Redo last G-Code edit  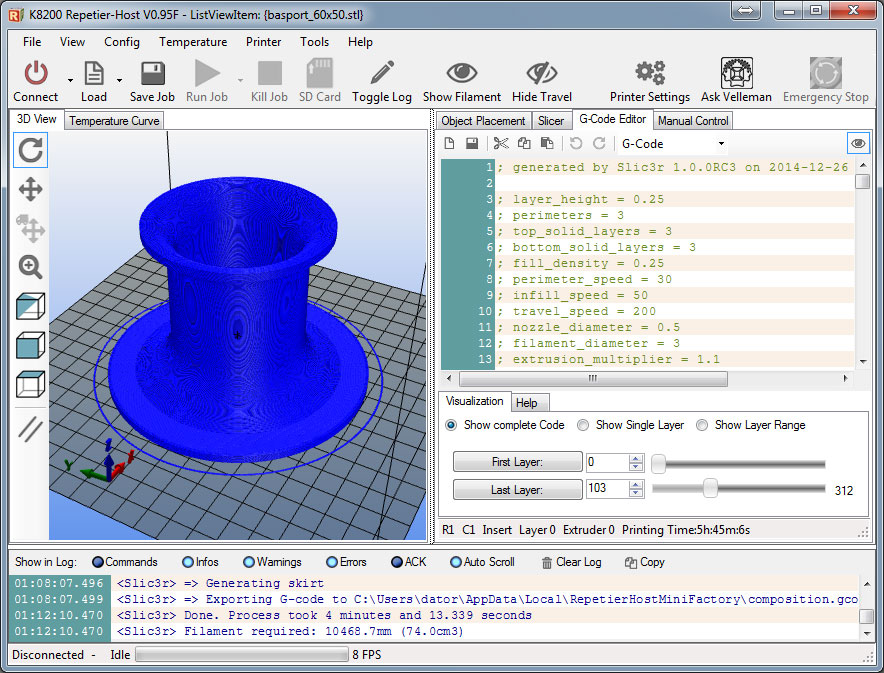(599, 144)
